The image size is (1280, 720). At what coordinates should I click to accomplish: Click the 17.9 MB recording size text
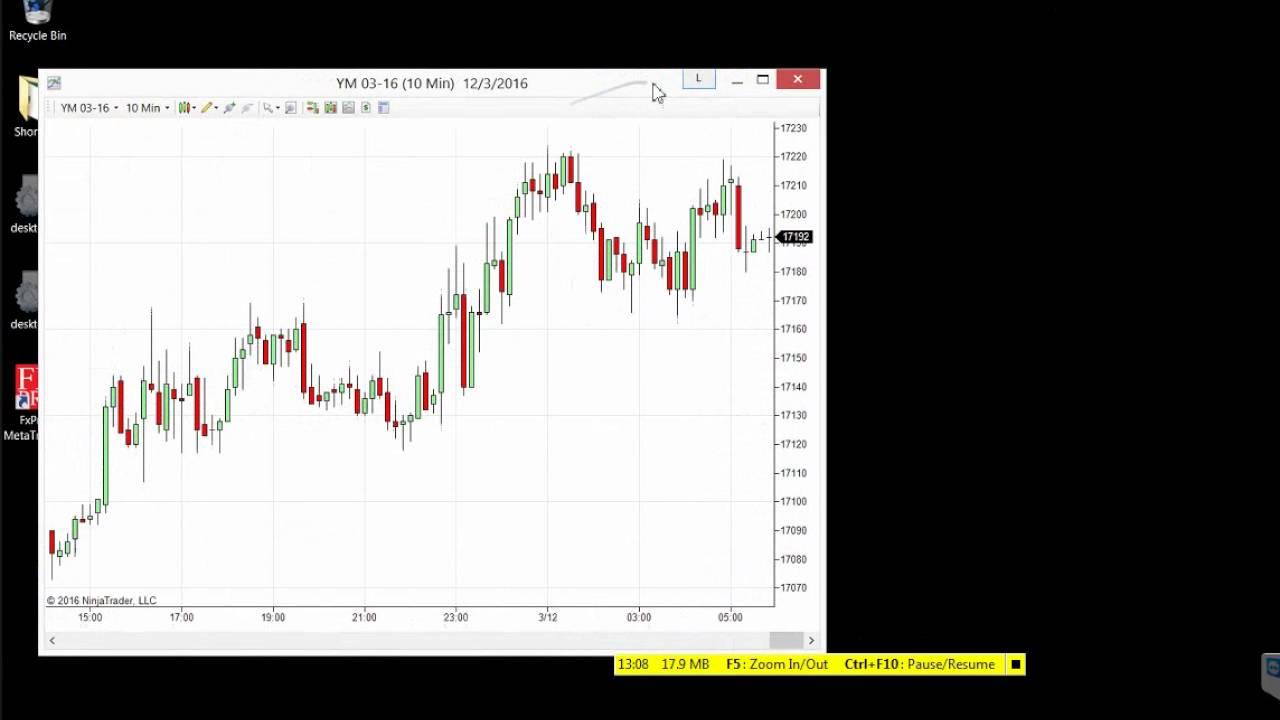(685, 664)
